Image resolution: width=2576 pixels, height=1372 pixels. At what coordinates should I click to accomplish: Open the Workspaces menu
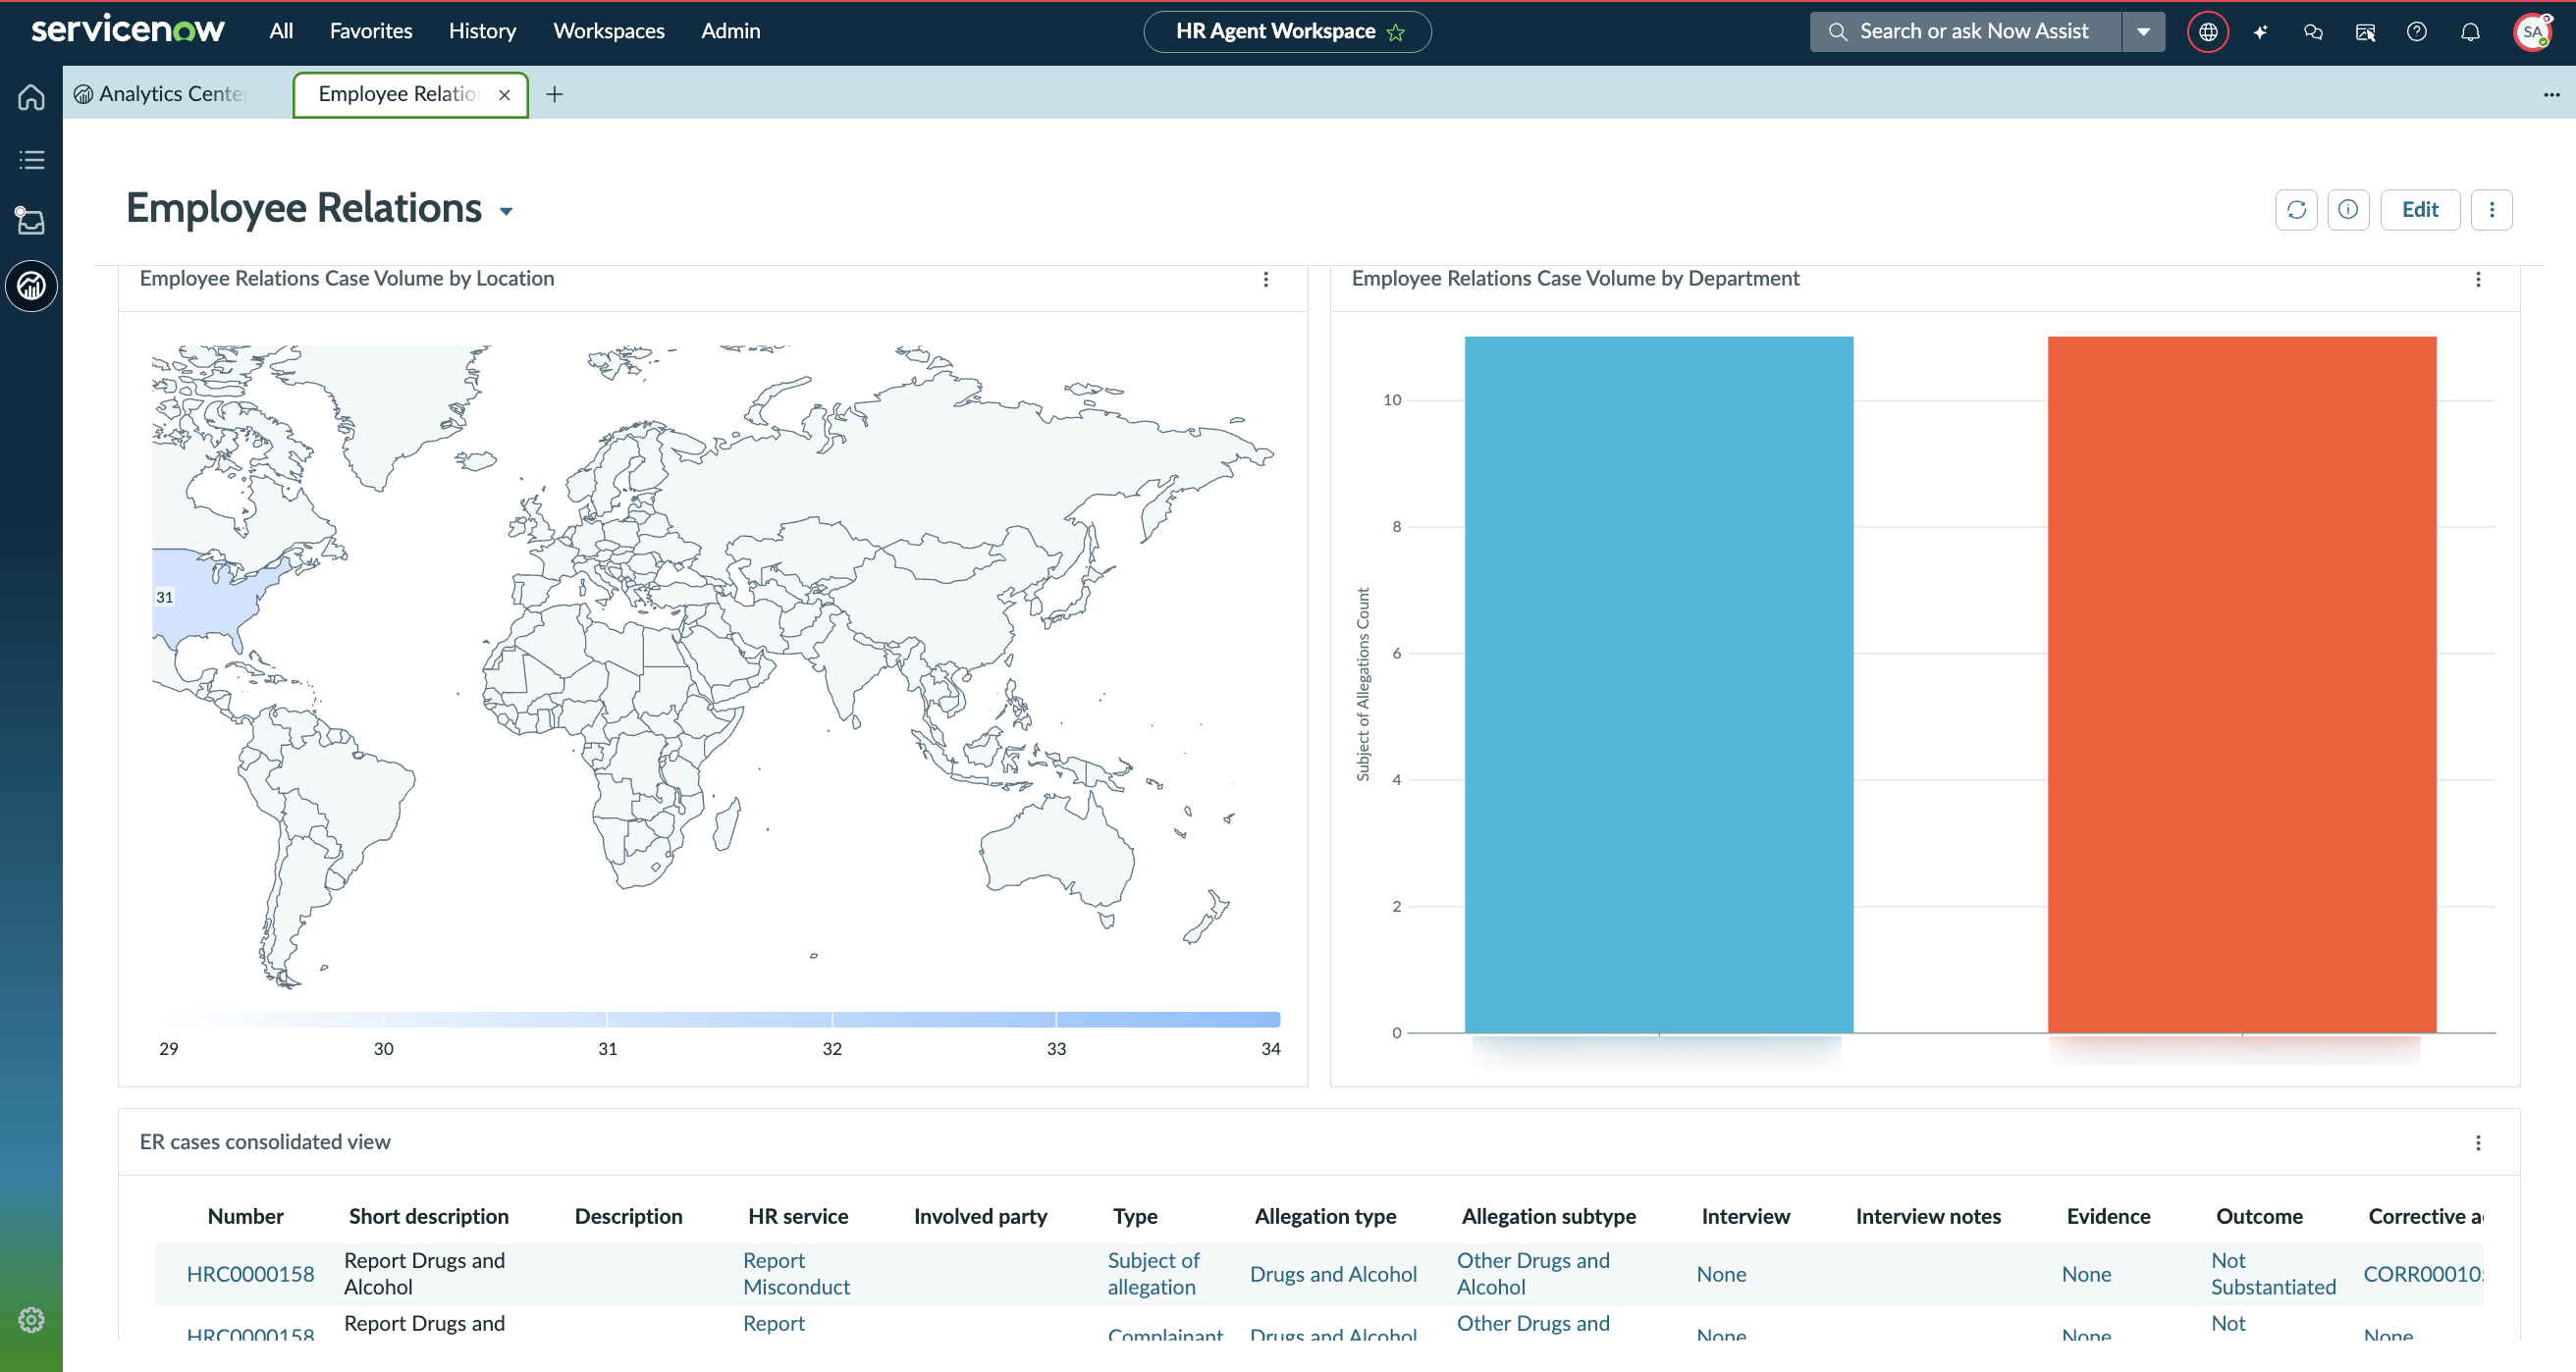609,31
